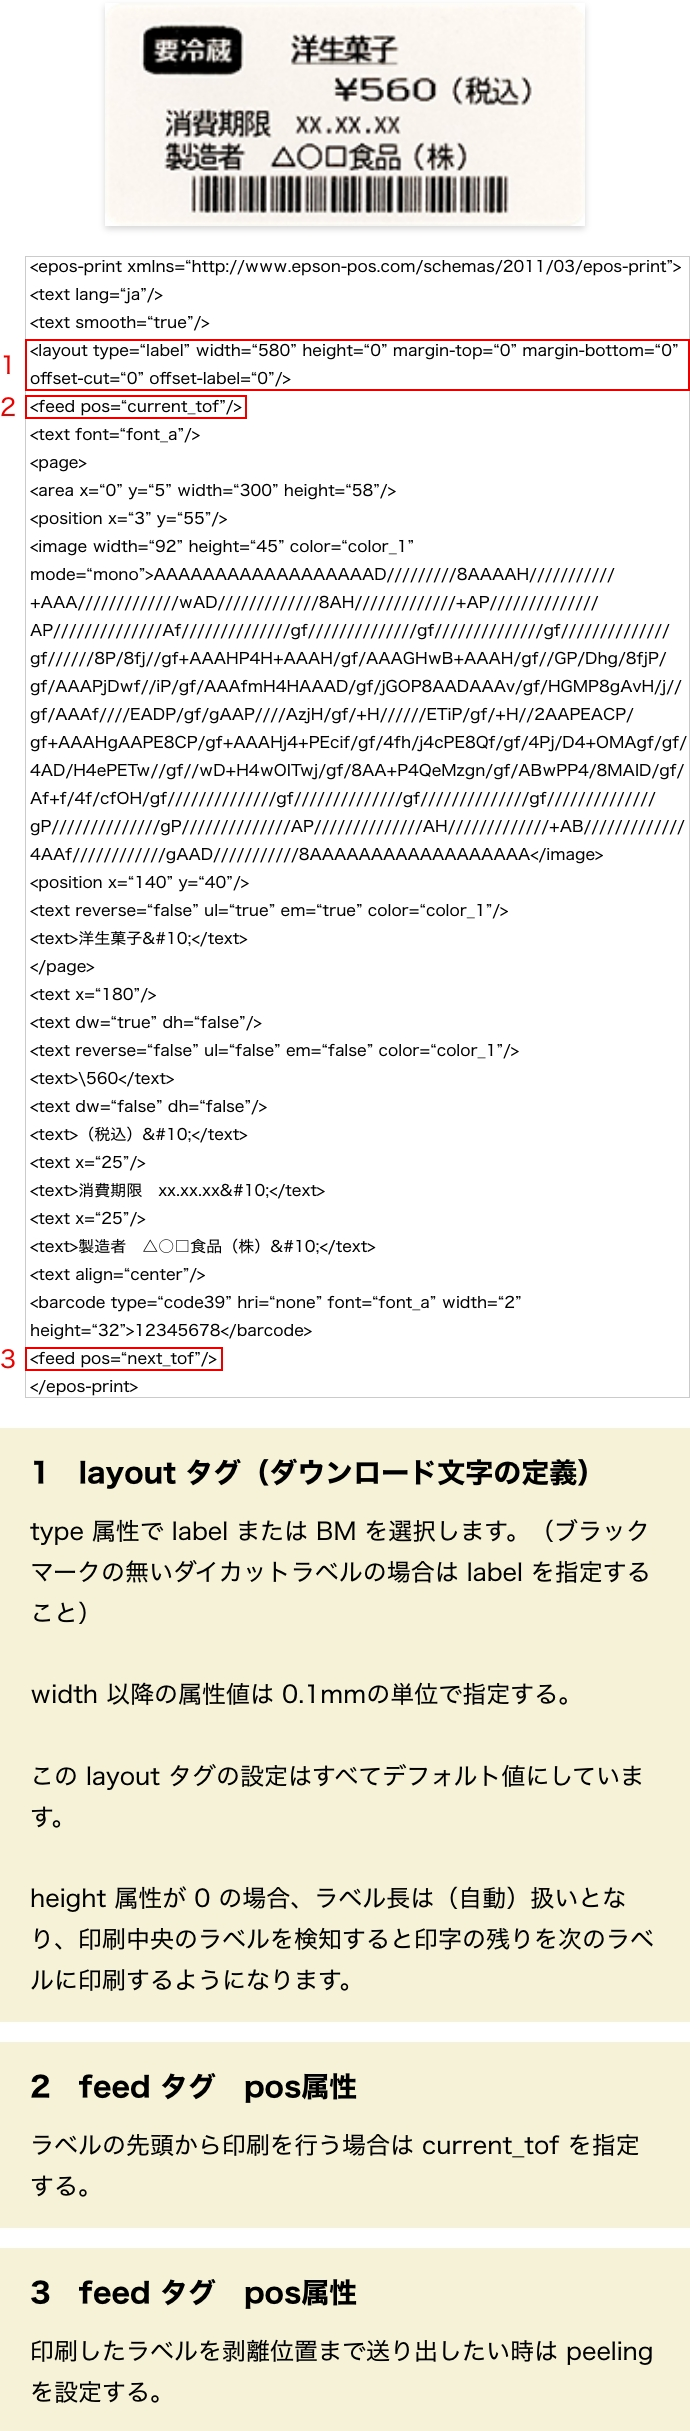Click the opening epos-print xmlns code line
Image resolution: width=690 pixels, height=2431 pixels.
(x=355, y=267)
